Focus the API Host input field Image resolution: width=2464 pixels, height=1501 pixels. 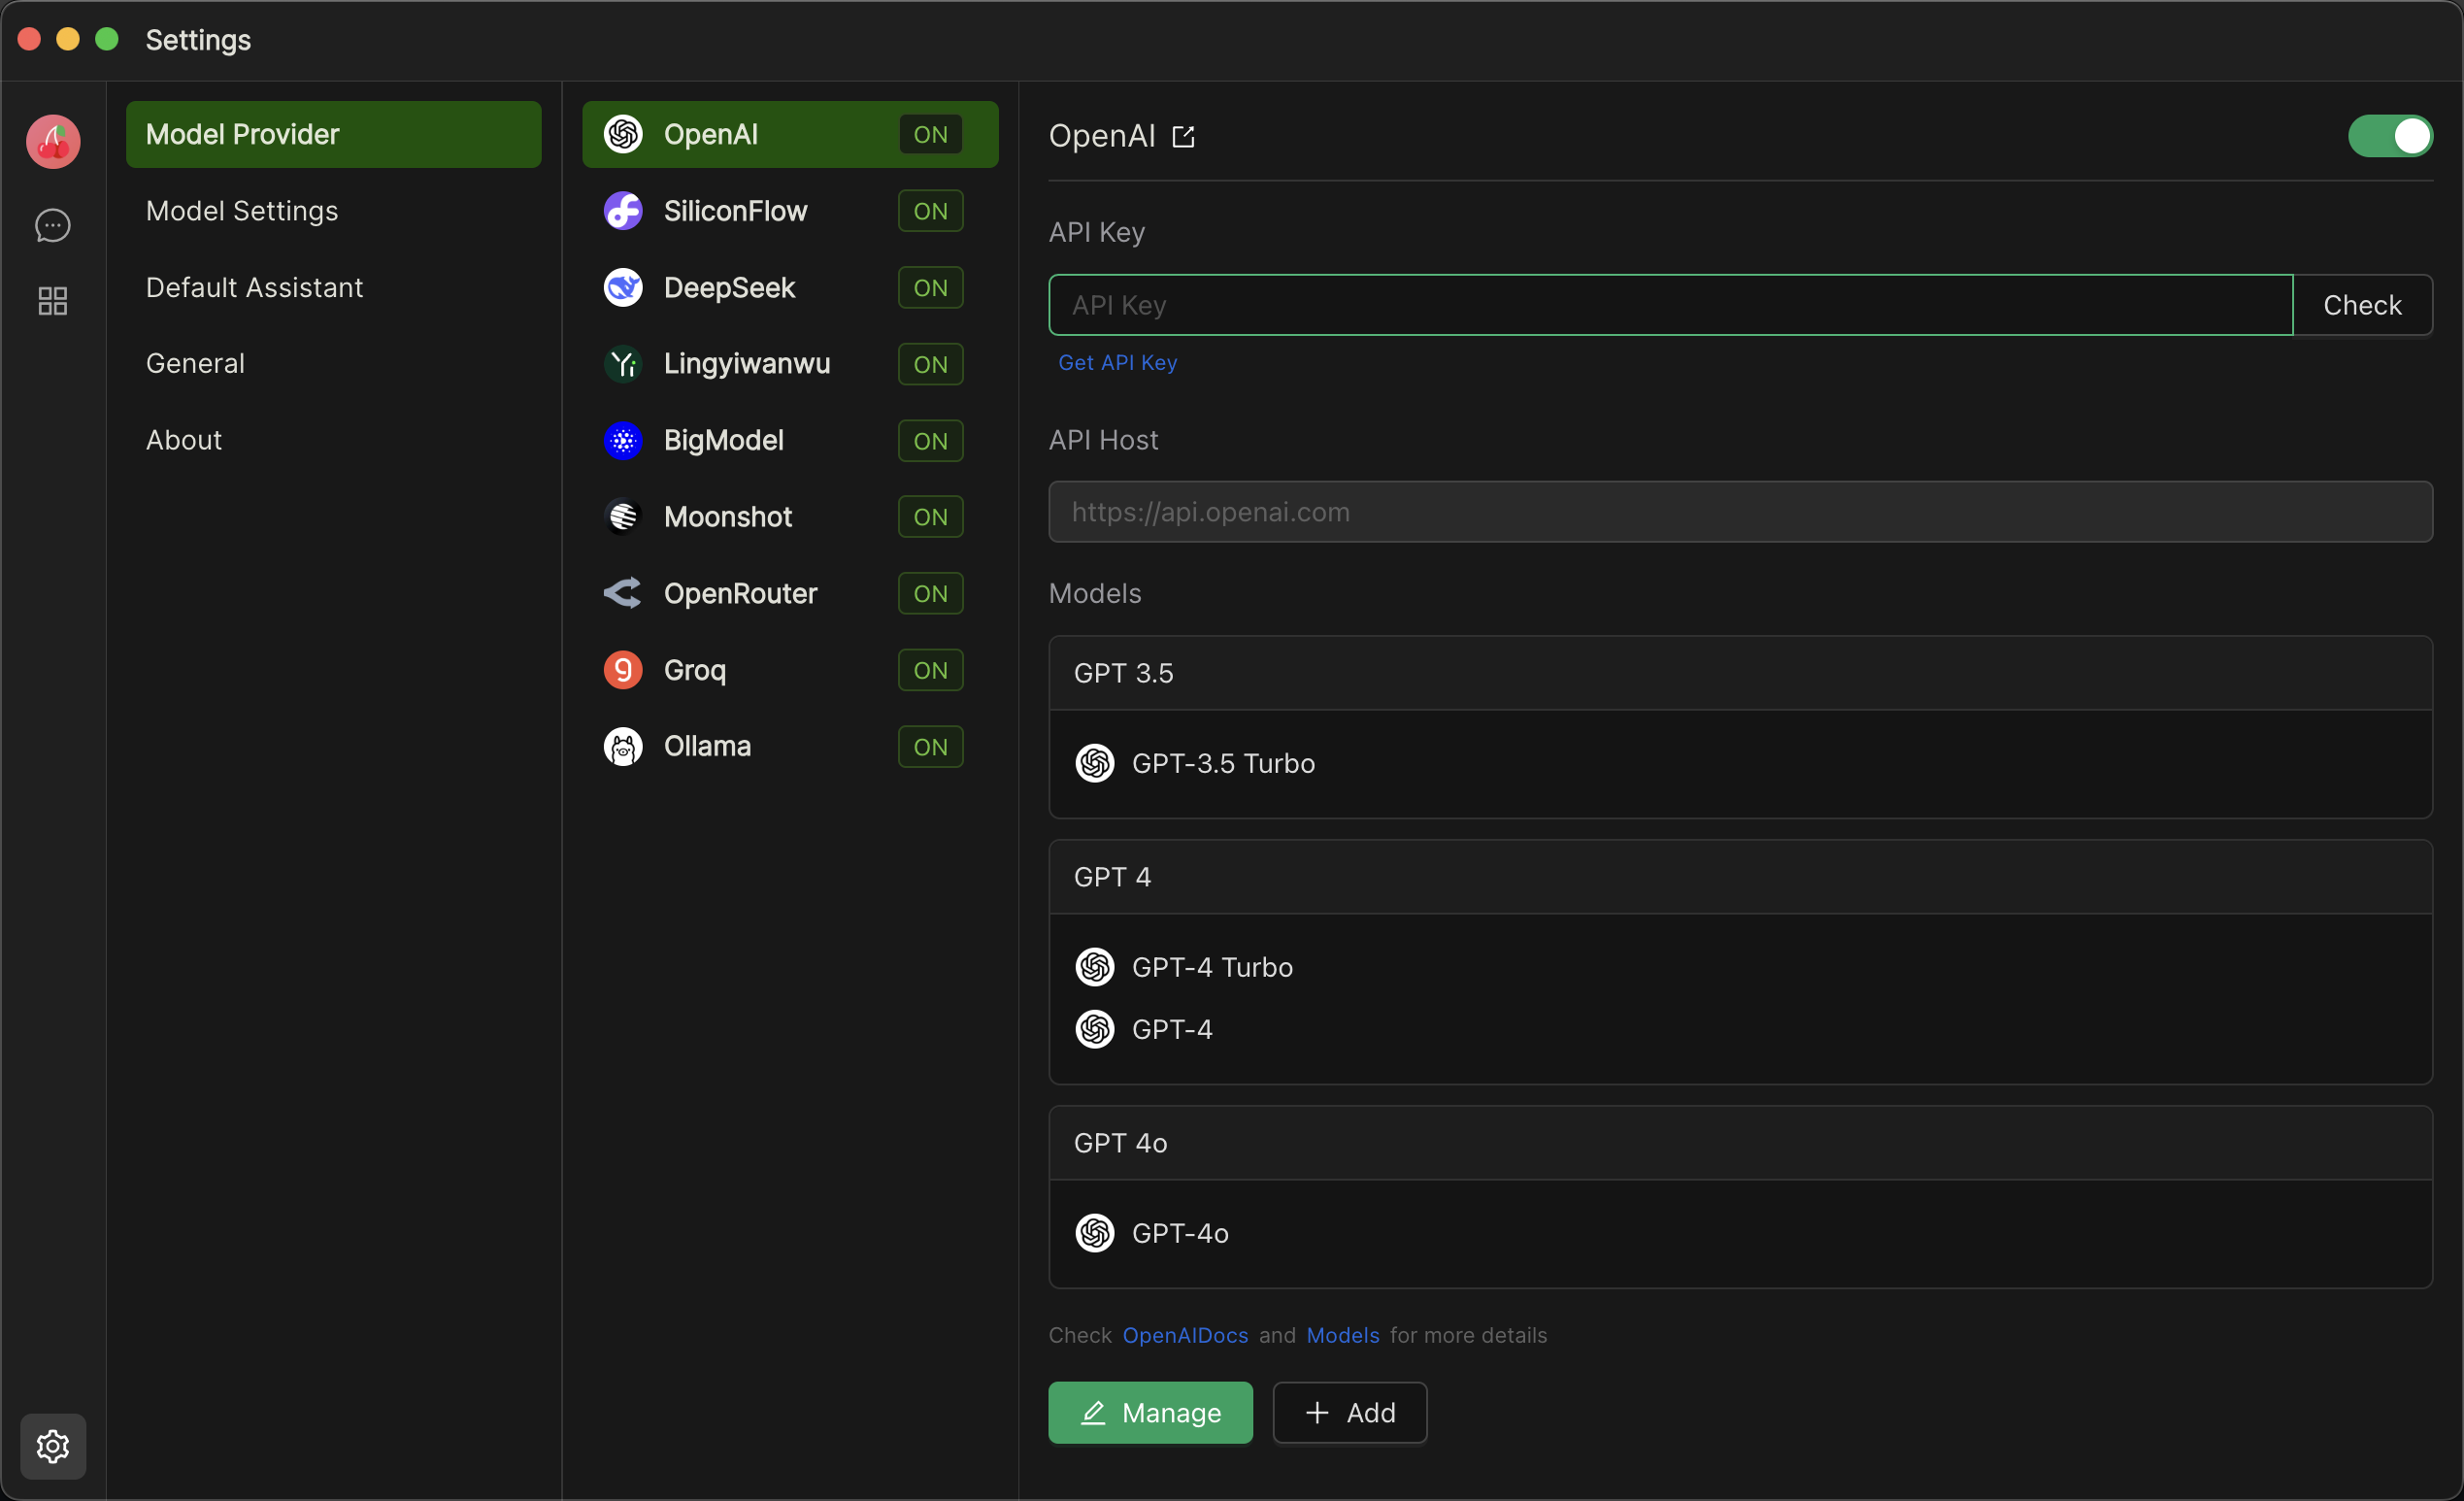(1740, 512)
